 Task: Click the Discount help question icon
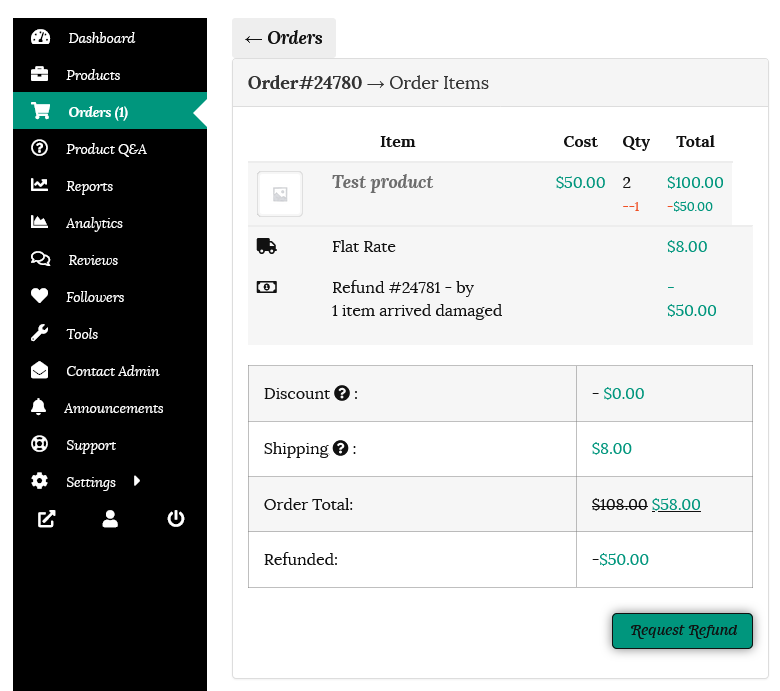[342, 394]
